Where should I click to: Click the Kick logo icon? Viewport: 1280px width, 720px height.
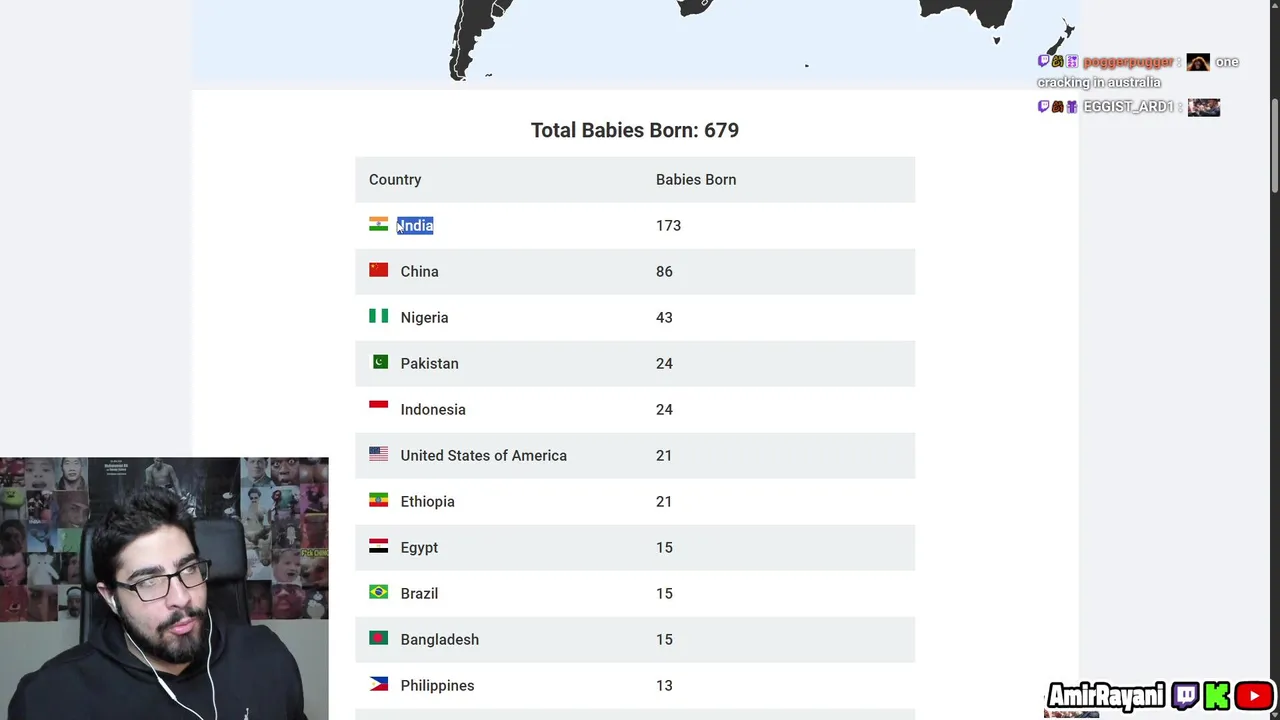tap(1218, 696)
